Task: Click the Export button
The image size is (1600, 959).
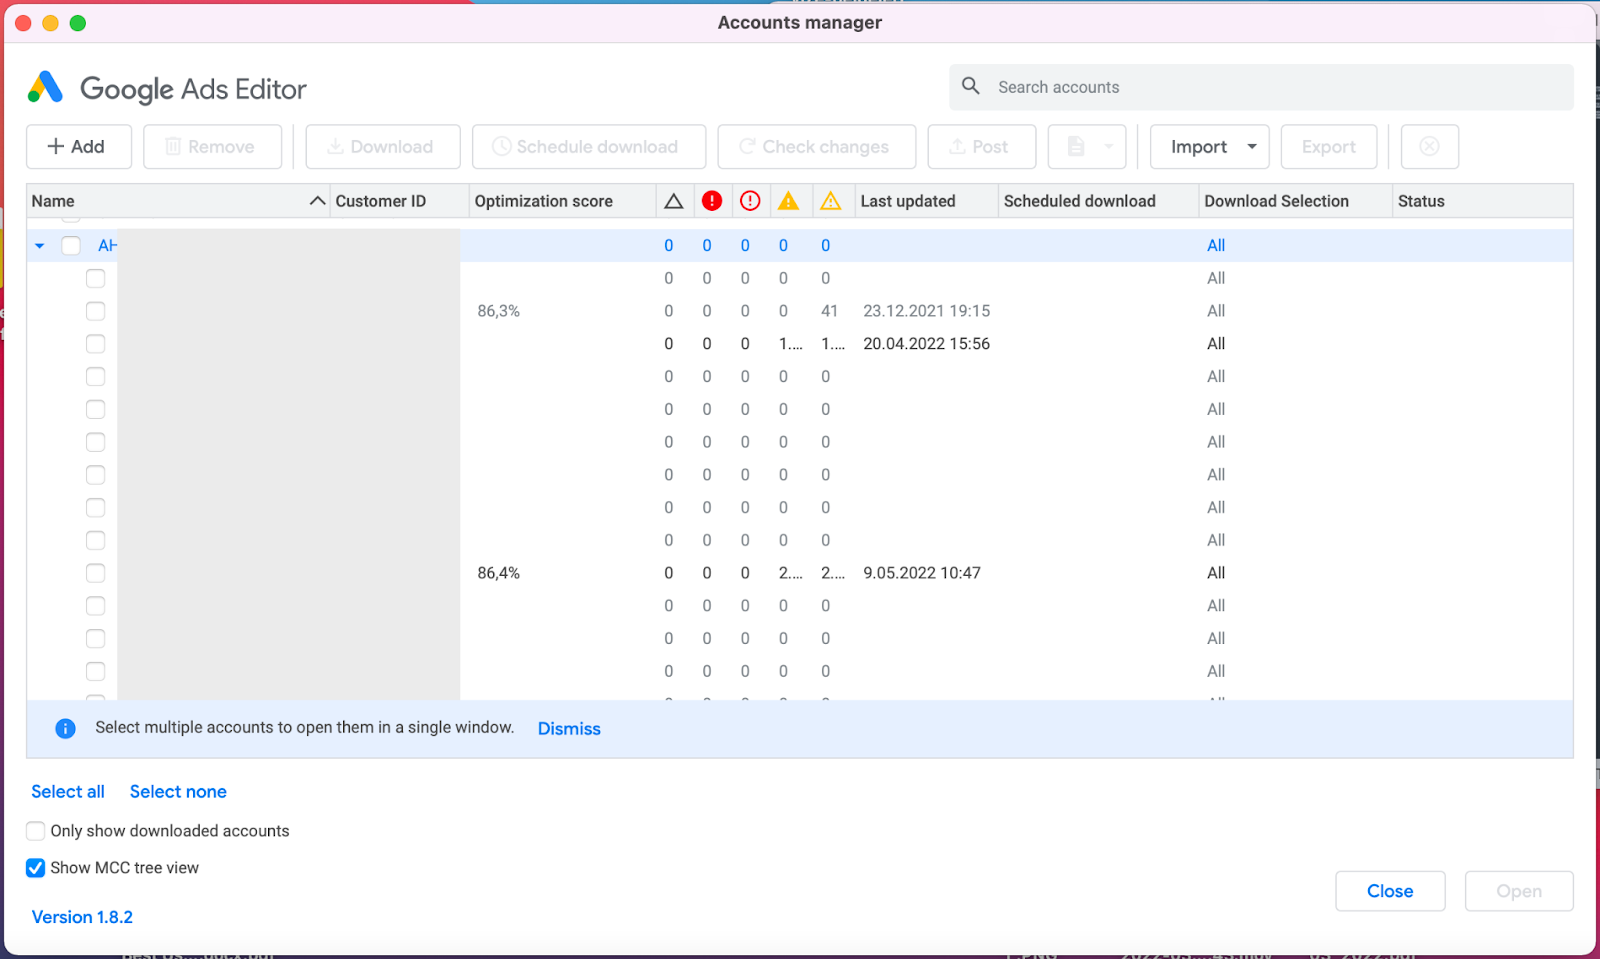Action: (x=1329, y=147)
